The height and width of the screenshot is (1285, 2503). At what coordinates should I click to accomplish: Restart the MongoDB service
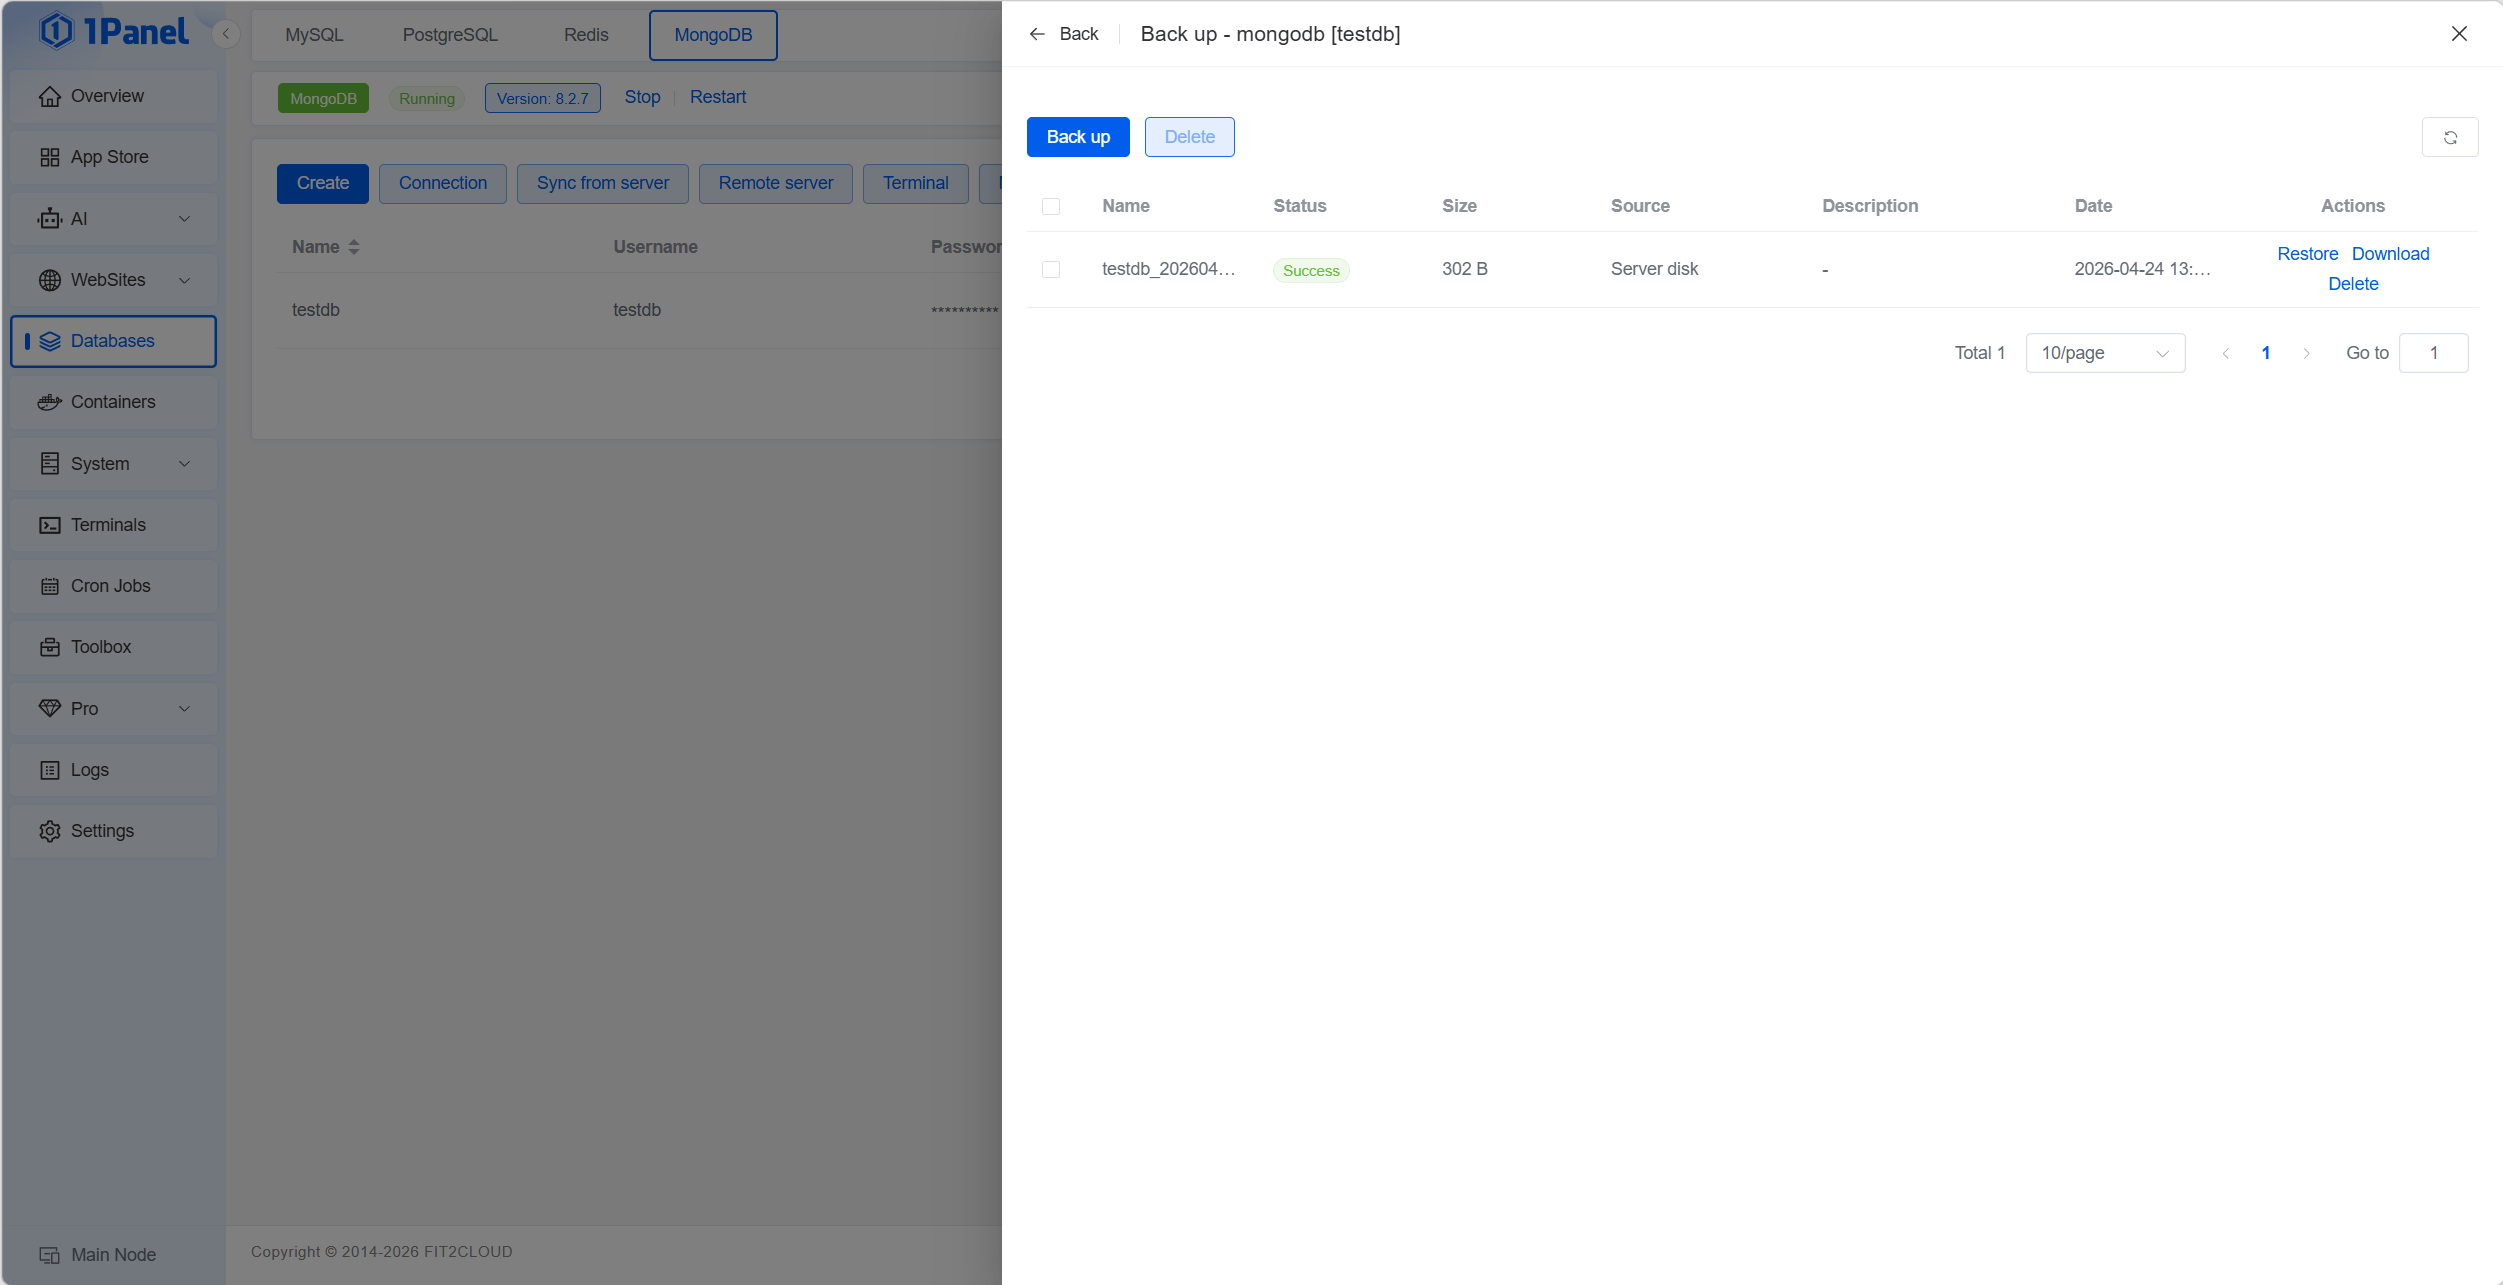tap(718, 97)
